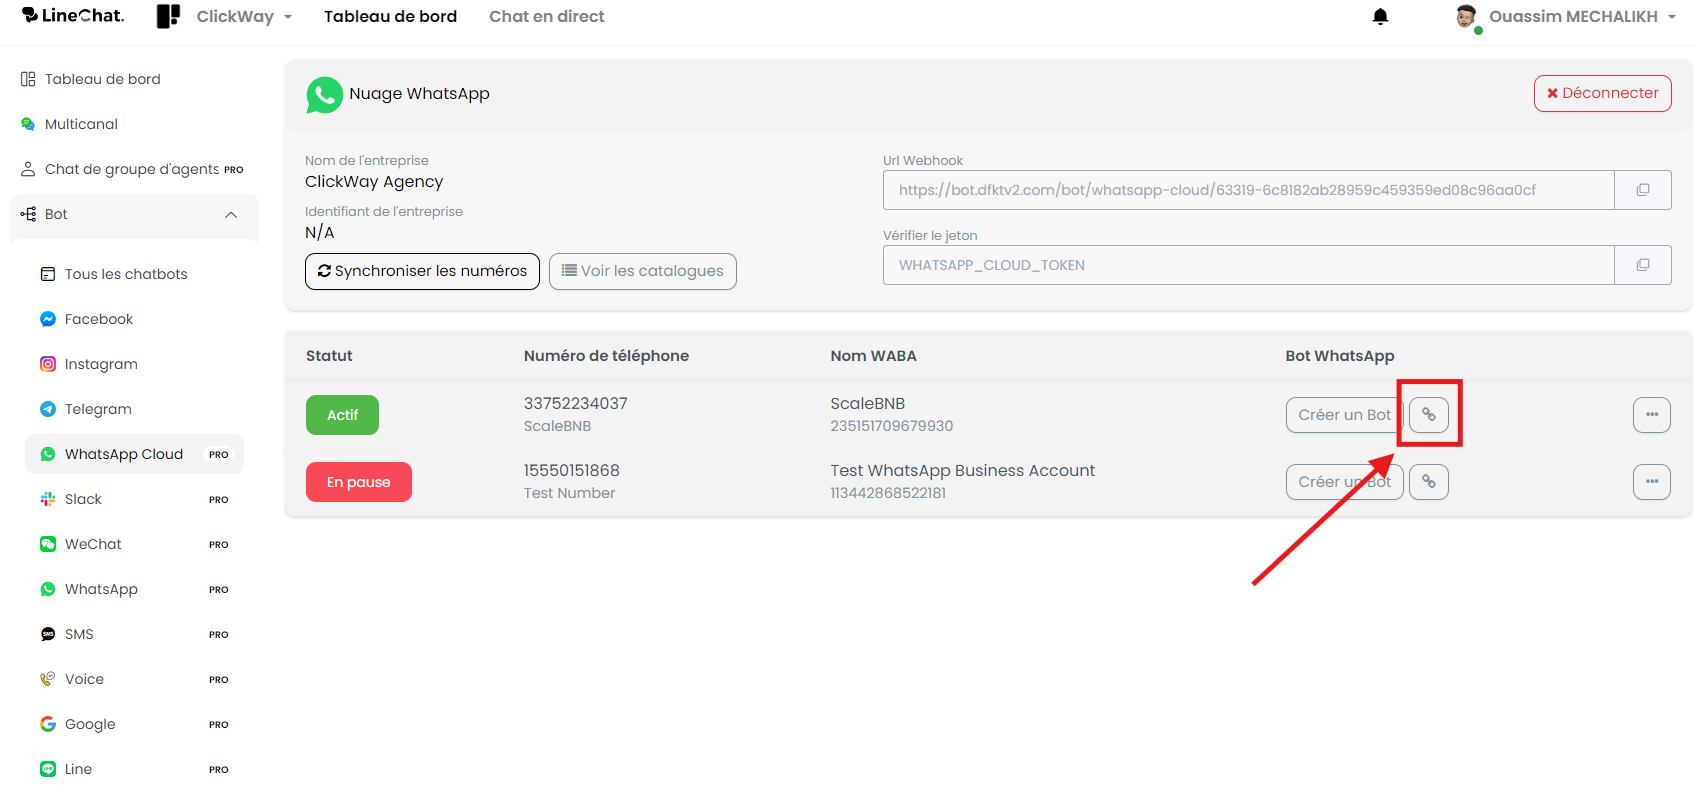The width and height of the screenshot is (1695, 801).
Task: Open the more options menu for Test Number row
Action: tap(1651, 482)
